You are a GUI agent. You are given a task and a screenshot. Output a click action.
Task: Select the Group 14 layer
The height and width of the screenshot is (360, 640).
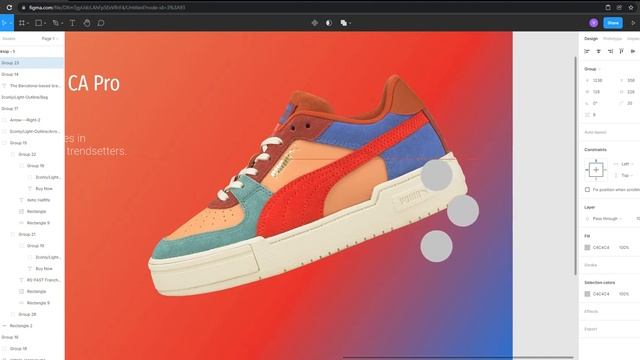[32, 74]
